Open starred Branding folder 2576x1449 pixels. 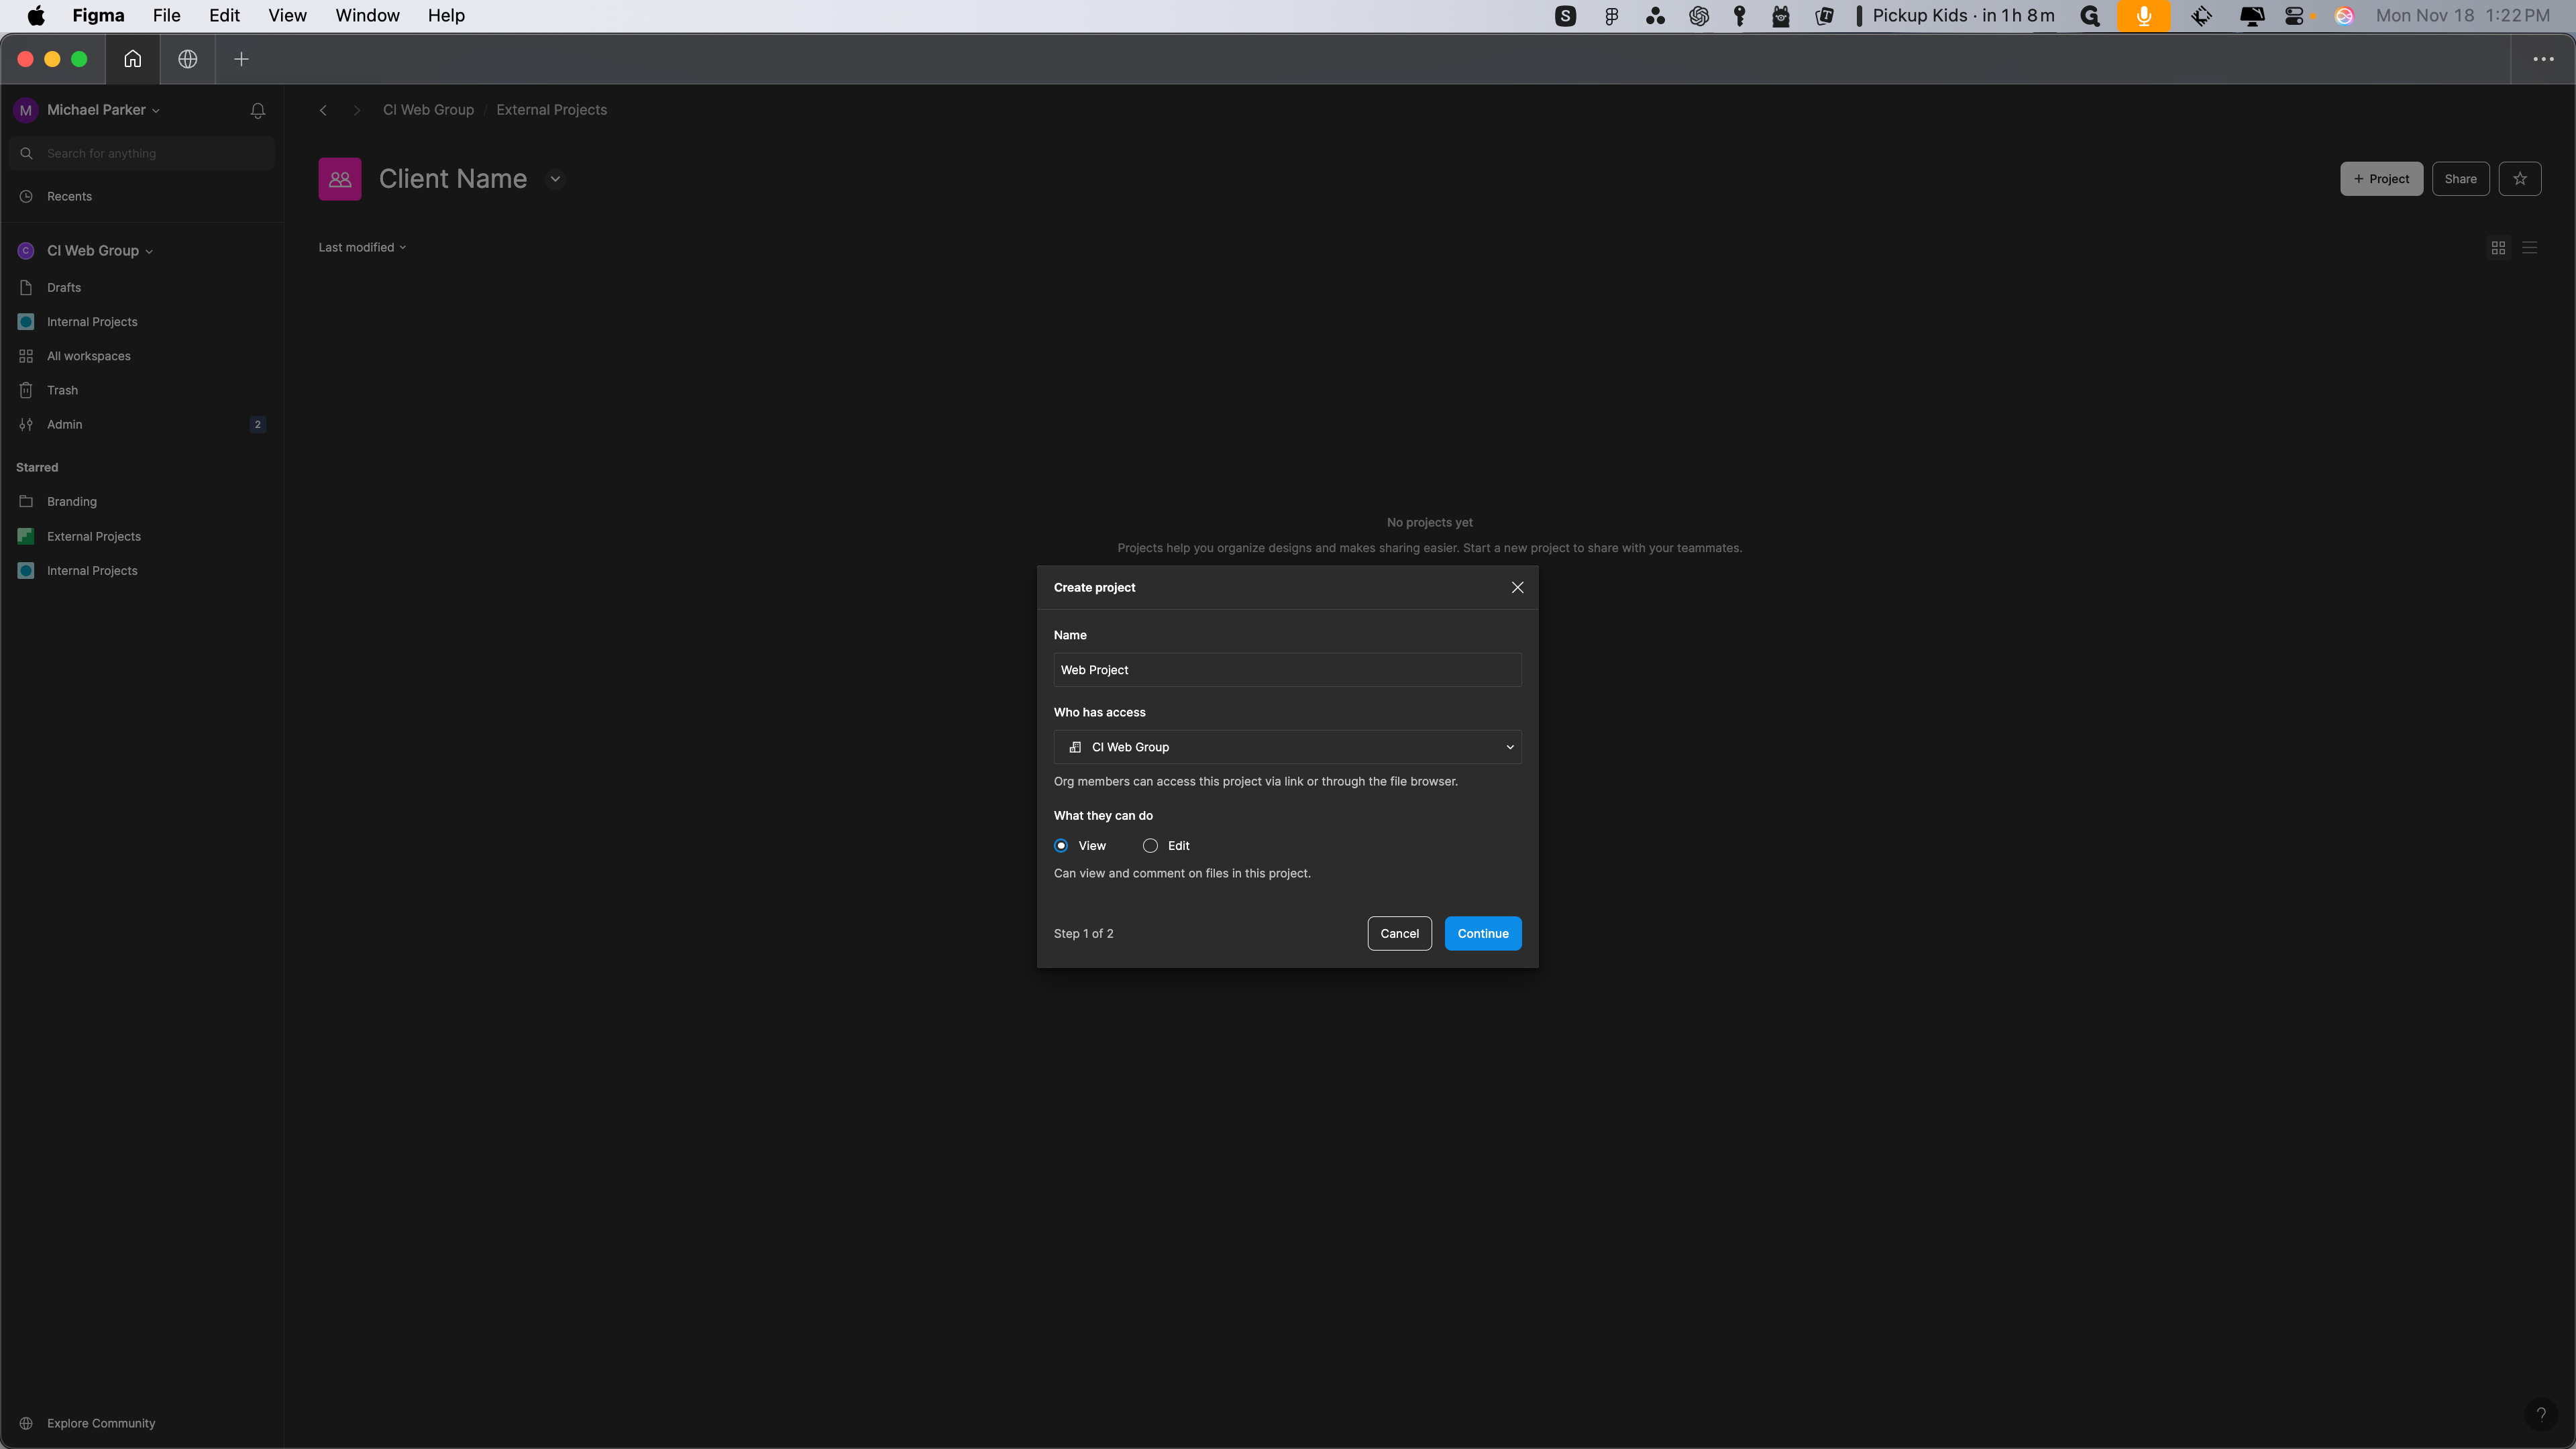142,502
